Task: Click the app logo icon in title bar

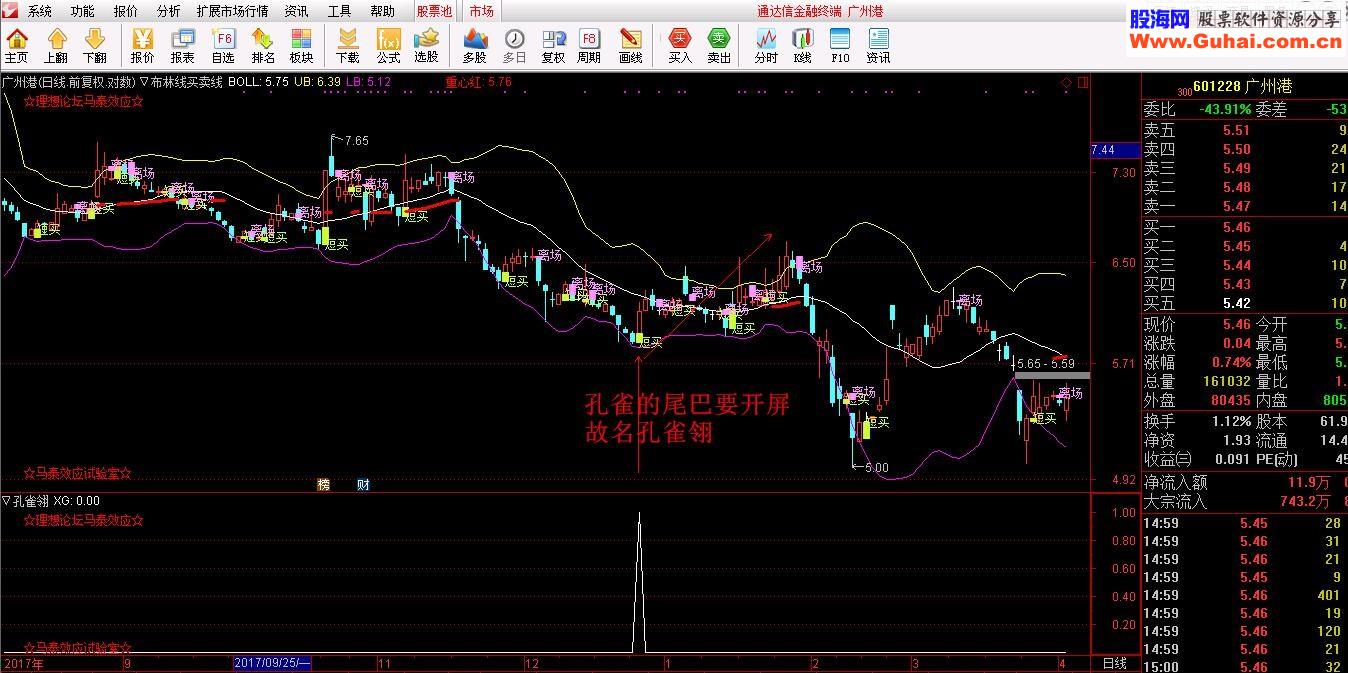Action: (x=11, y=11)
